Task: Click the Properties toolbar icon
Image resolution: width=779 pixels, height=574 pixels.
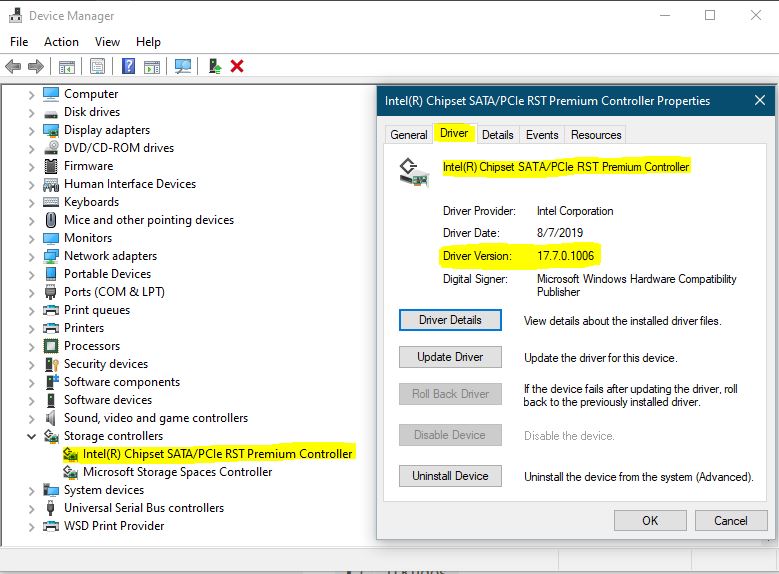Action: (x=97, y=66)
